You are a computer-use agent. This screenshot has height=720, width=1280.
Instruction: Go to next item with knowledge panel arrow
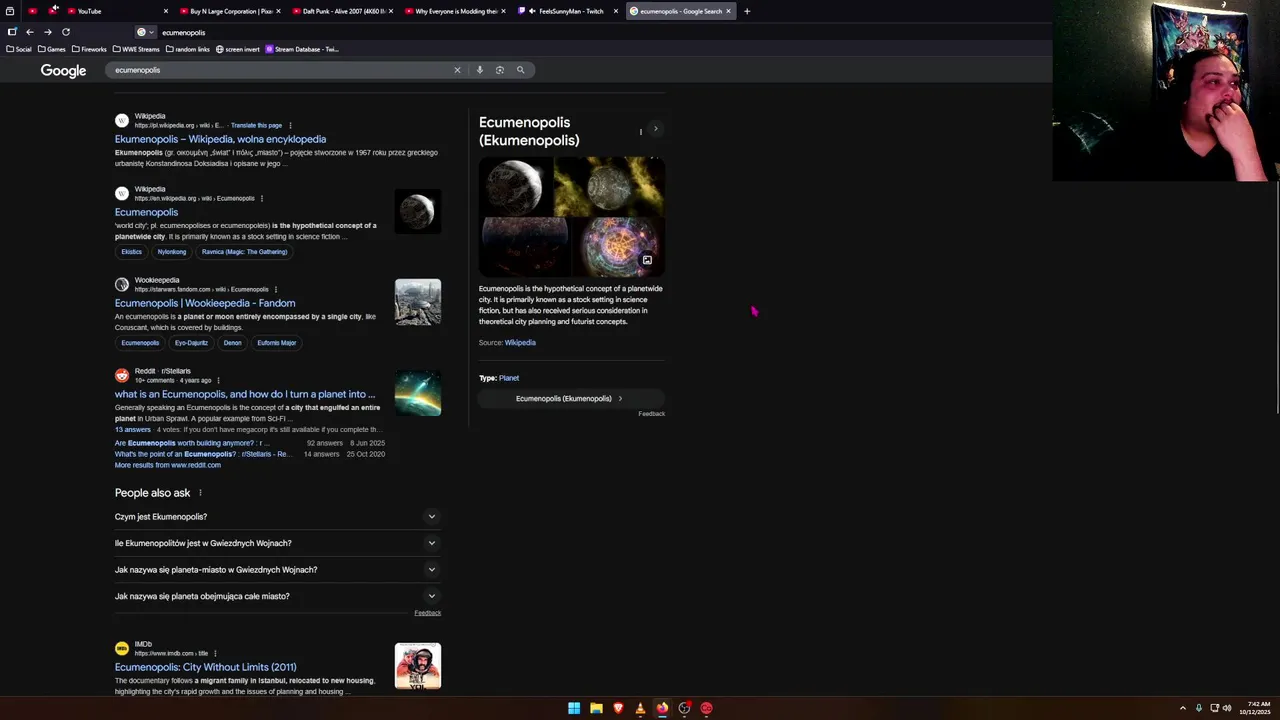coord(656,129)
